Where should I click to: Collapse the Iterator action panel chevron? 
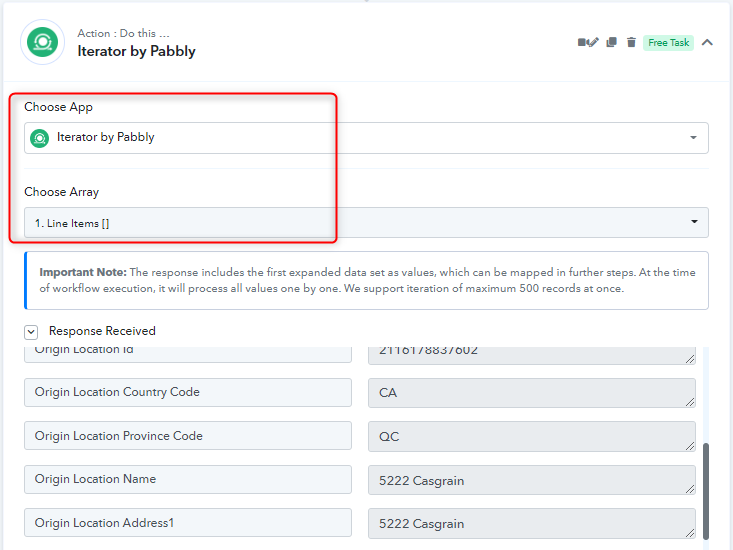pos(707,43)
